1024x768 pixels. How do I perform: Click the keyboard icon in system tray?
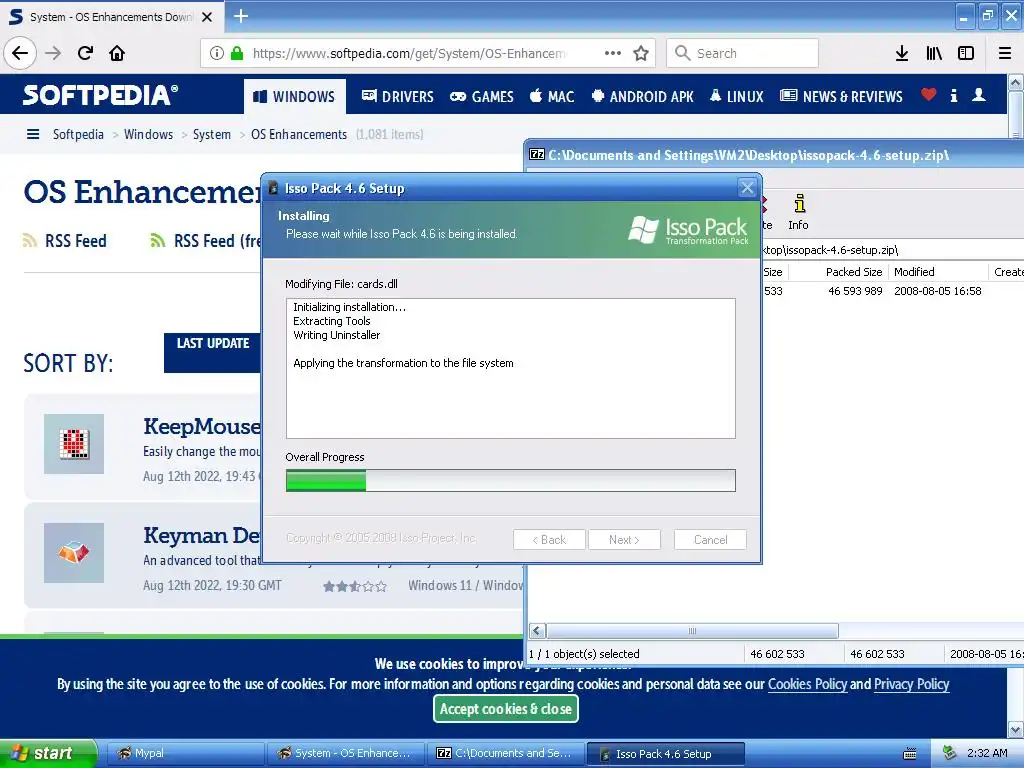(910, 754)
